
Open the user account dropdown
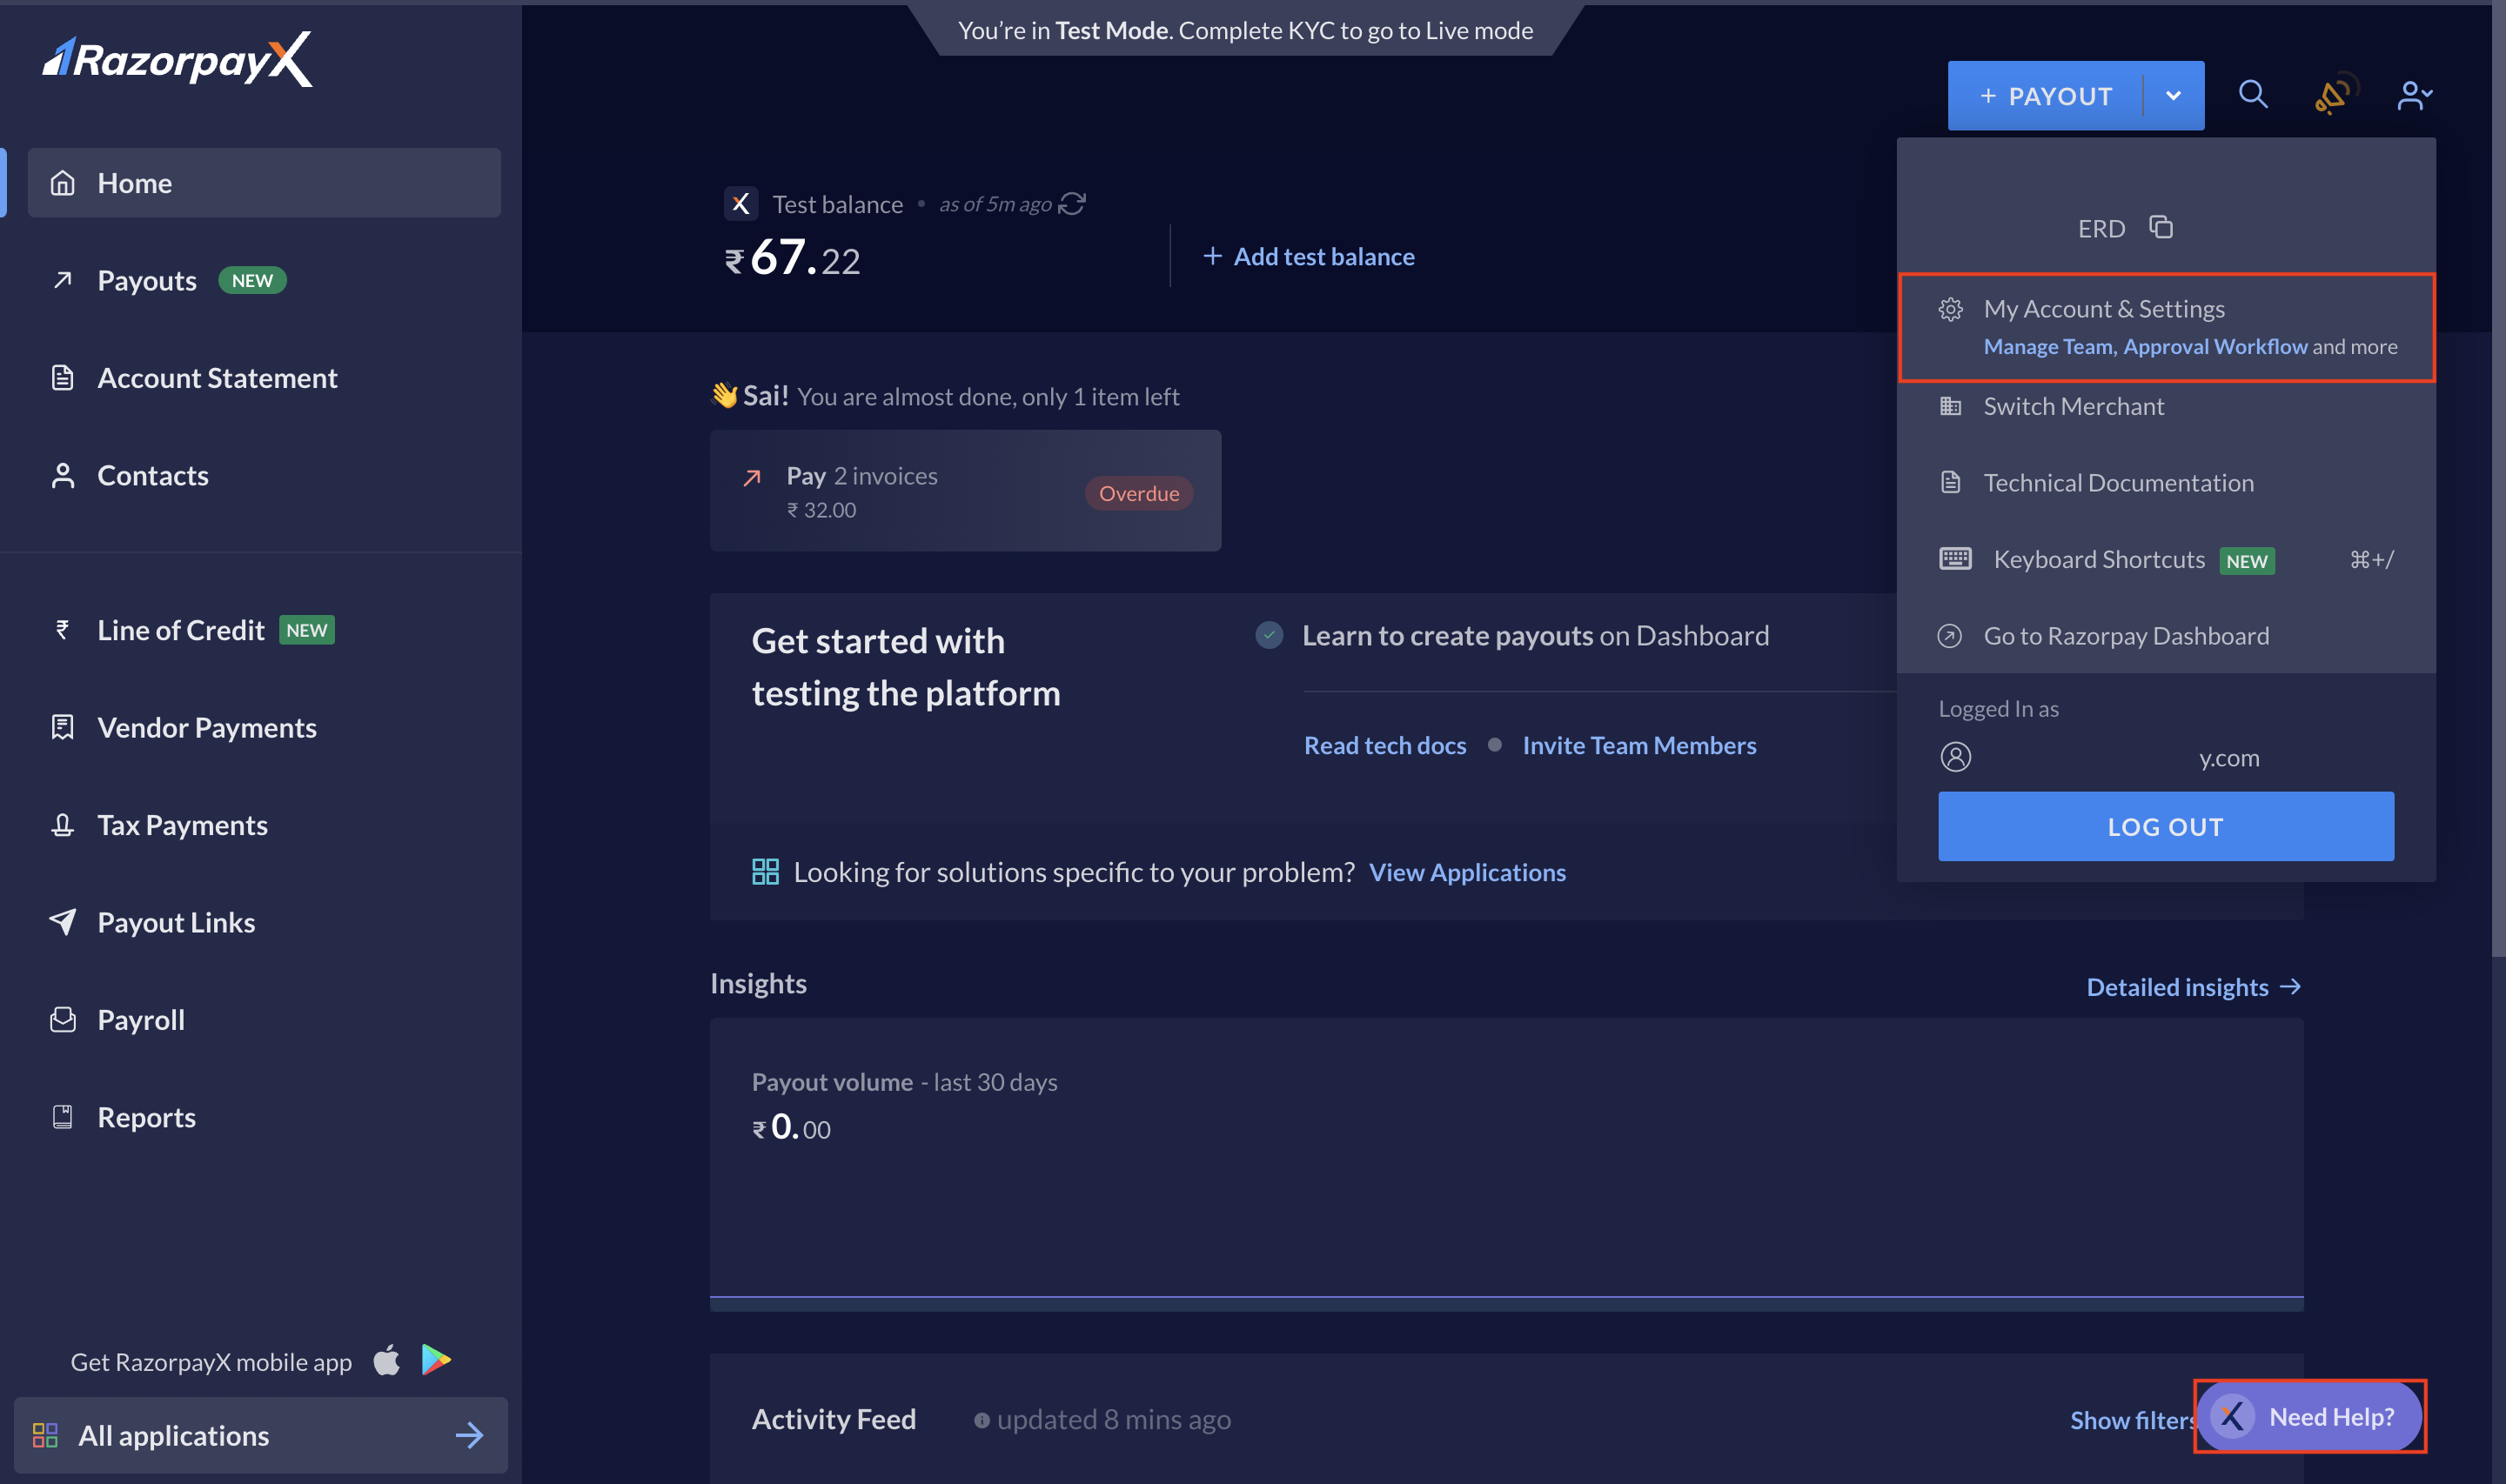pos(2414,95)
